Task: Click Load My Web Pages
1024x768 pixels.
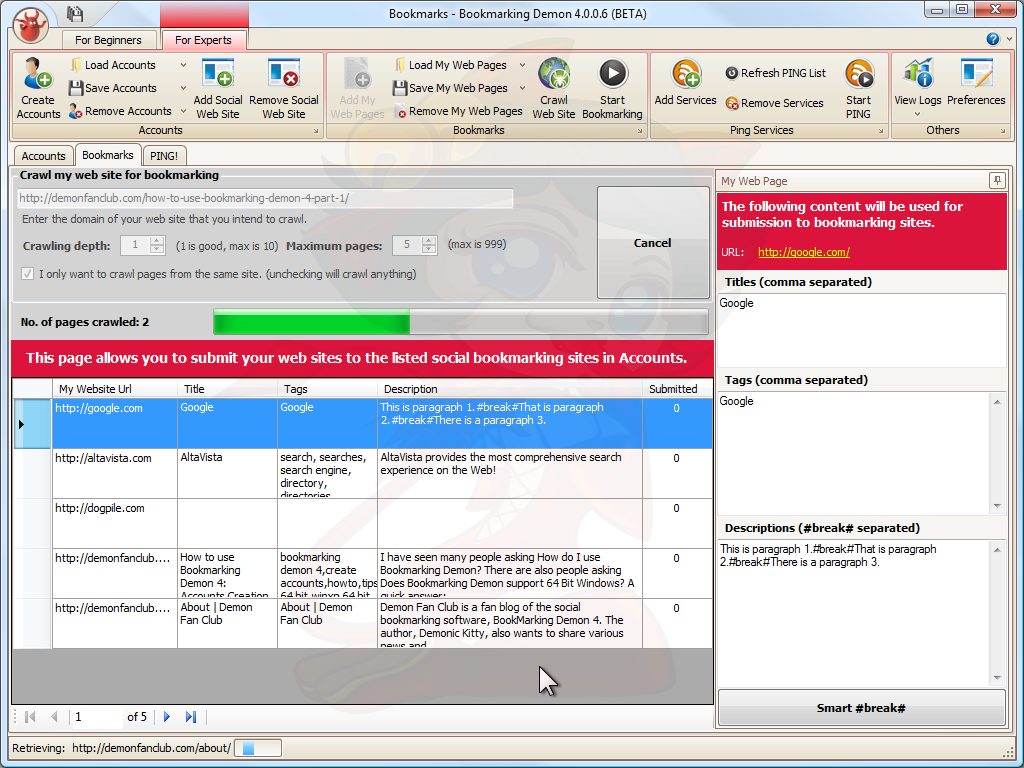Action: (451, 65)
